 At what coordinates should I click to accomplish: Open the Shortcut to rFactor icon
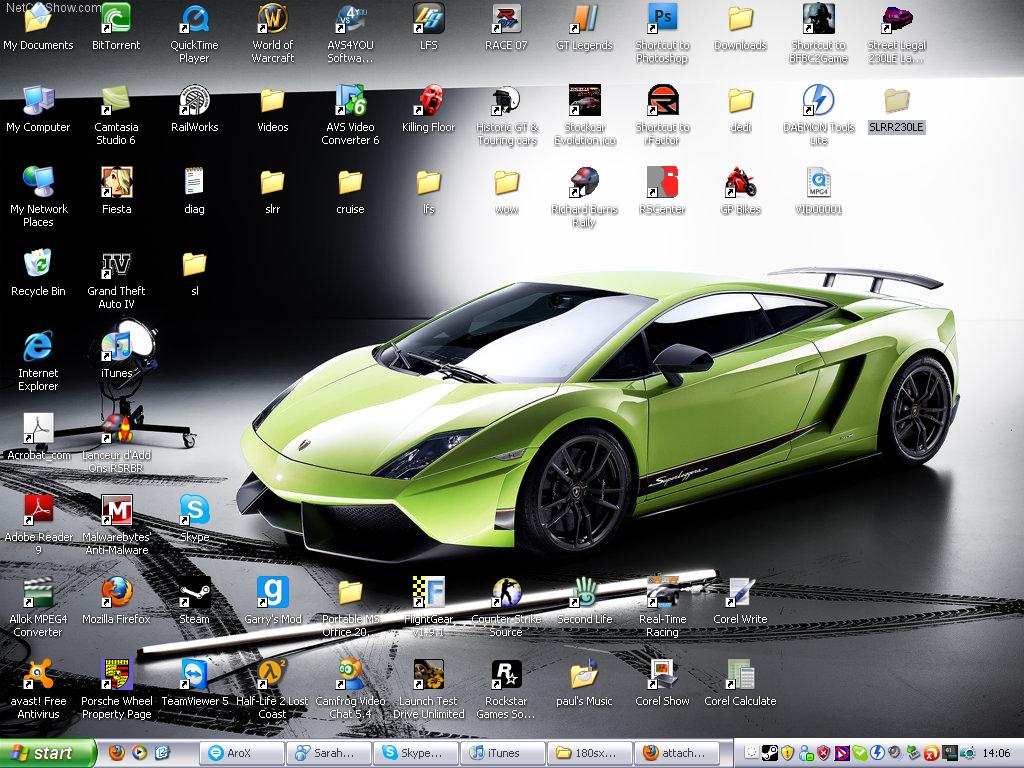click(662, 101)
